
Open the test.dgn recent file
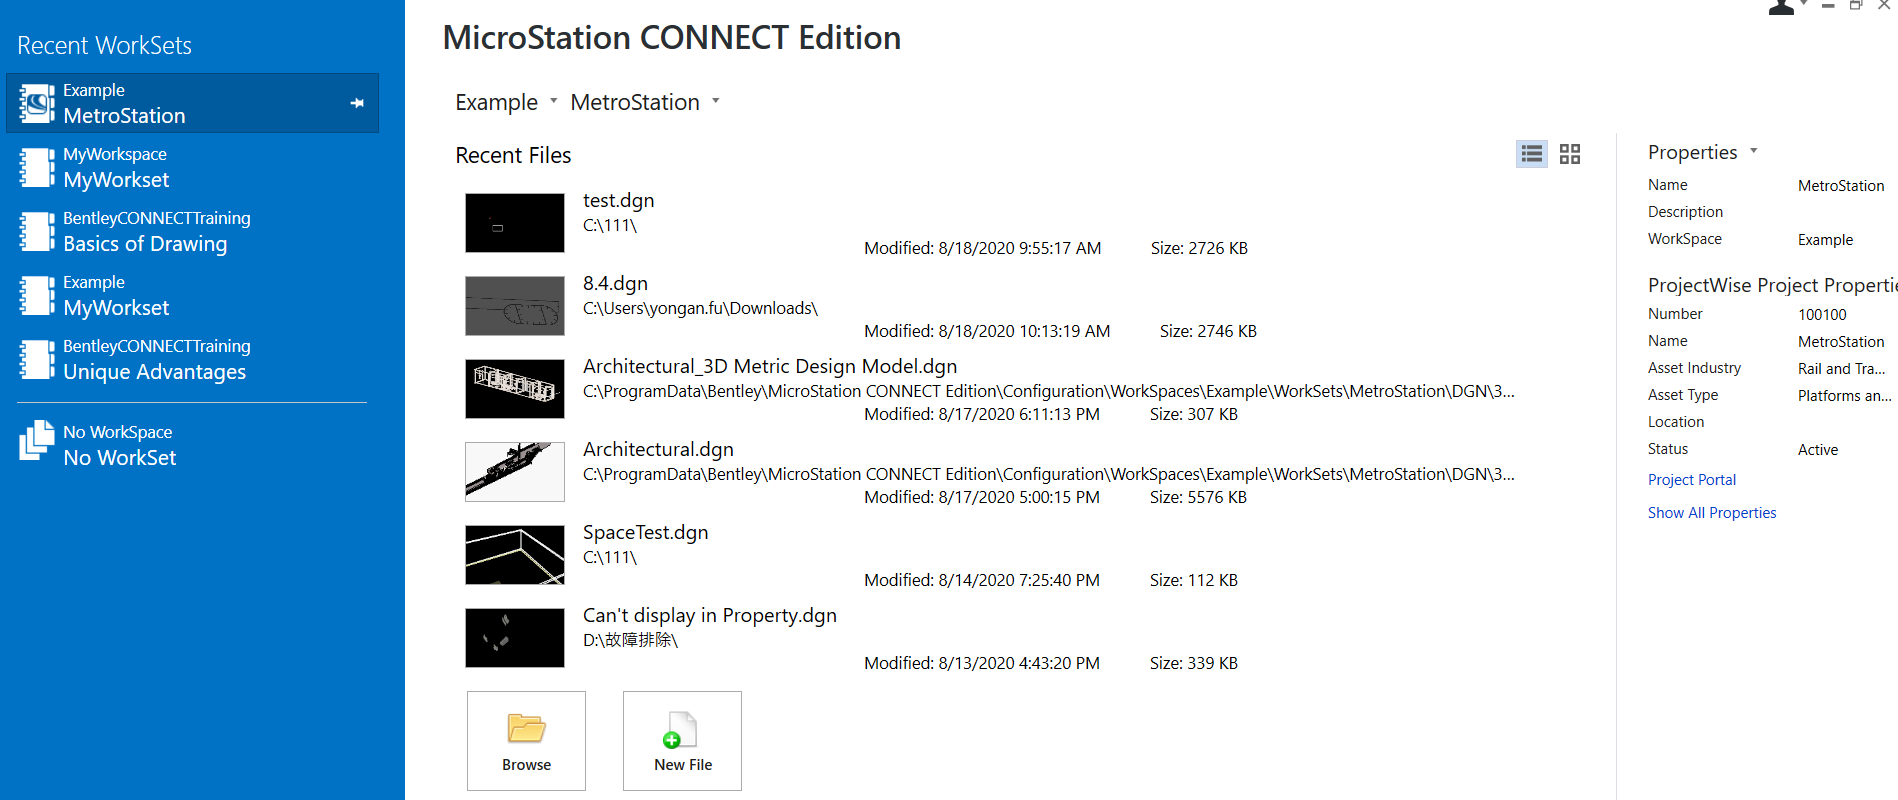[x=618, y=201]
